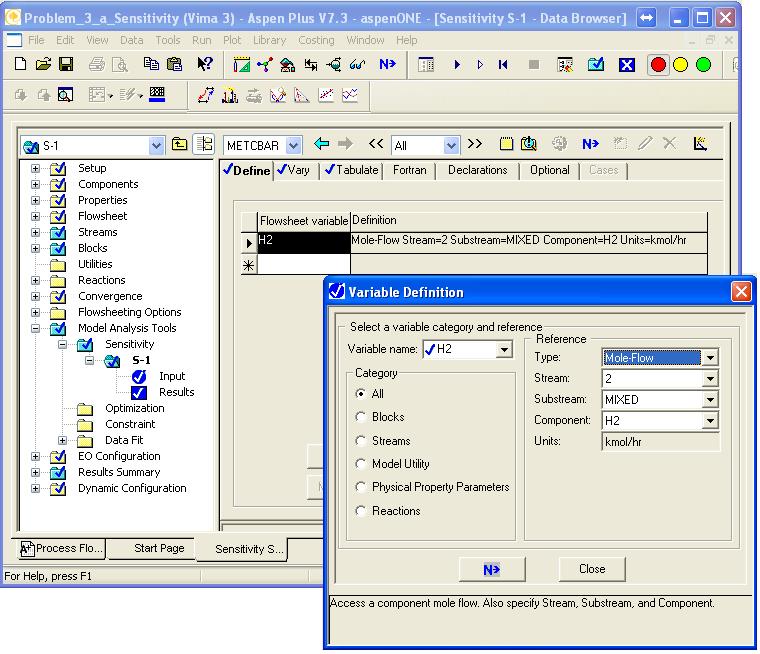Open the Optional tab

click(550, 170)
